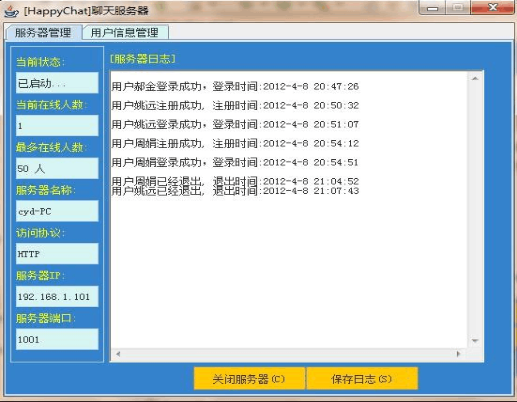
Task: Minimize the HappyChat server window
Action: pyautogui.click(x=432, y=7)
